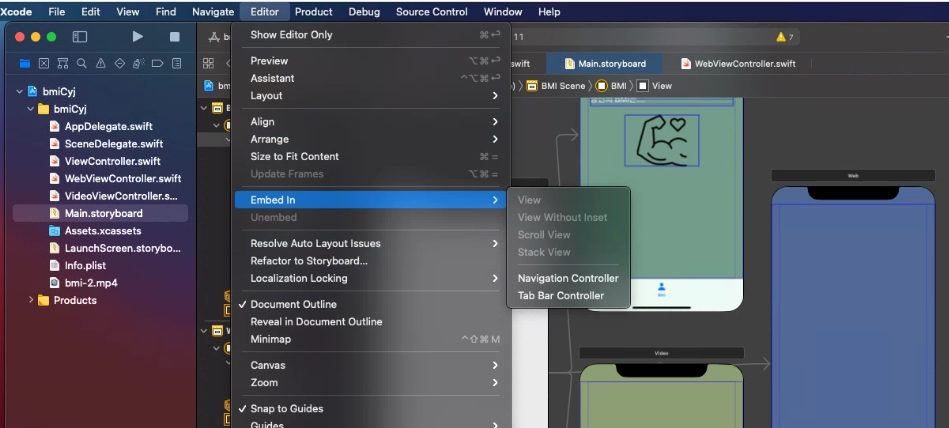Open the Find menu
949x428 pixels.
pos(165,12)
